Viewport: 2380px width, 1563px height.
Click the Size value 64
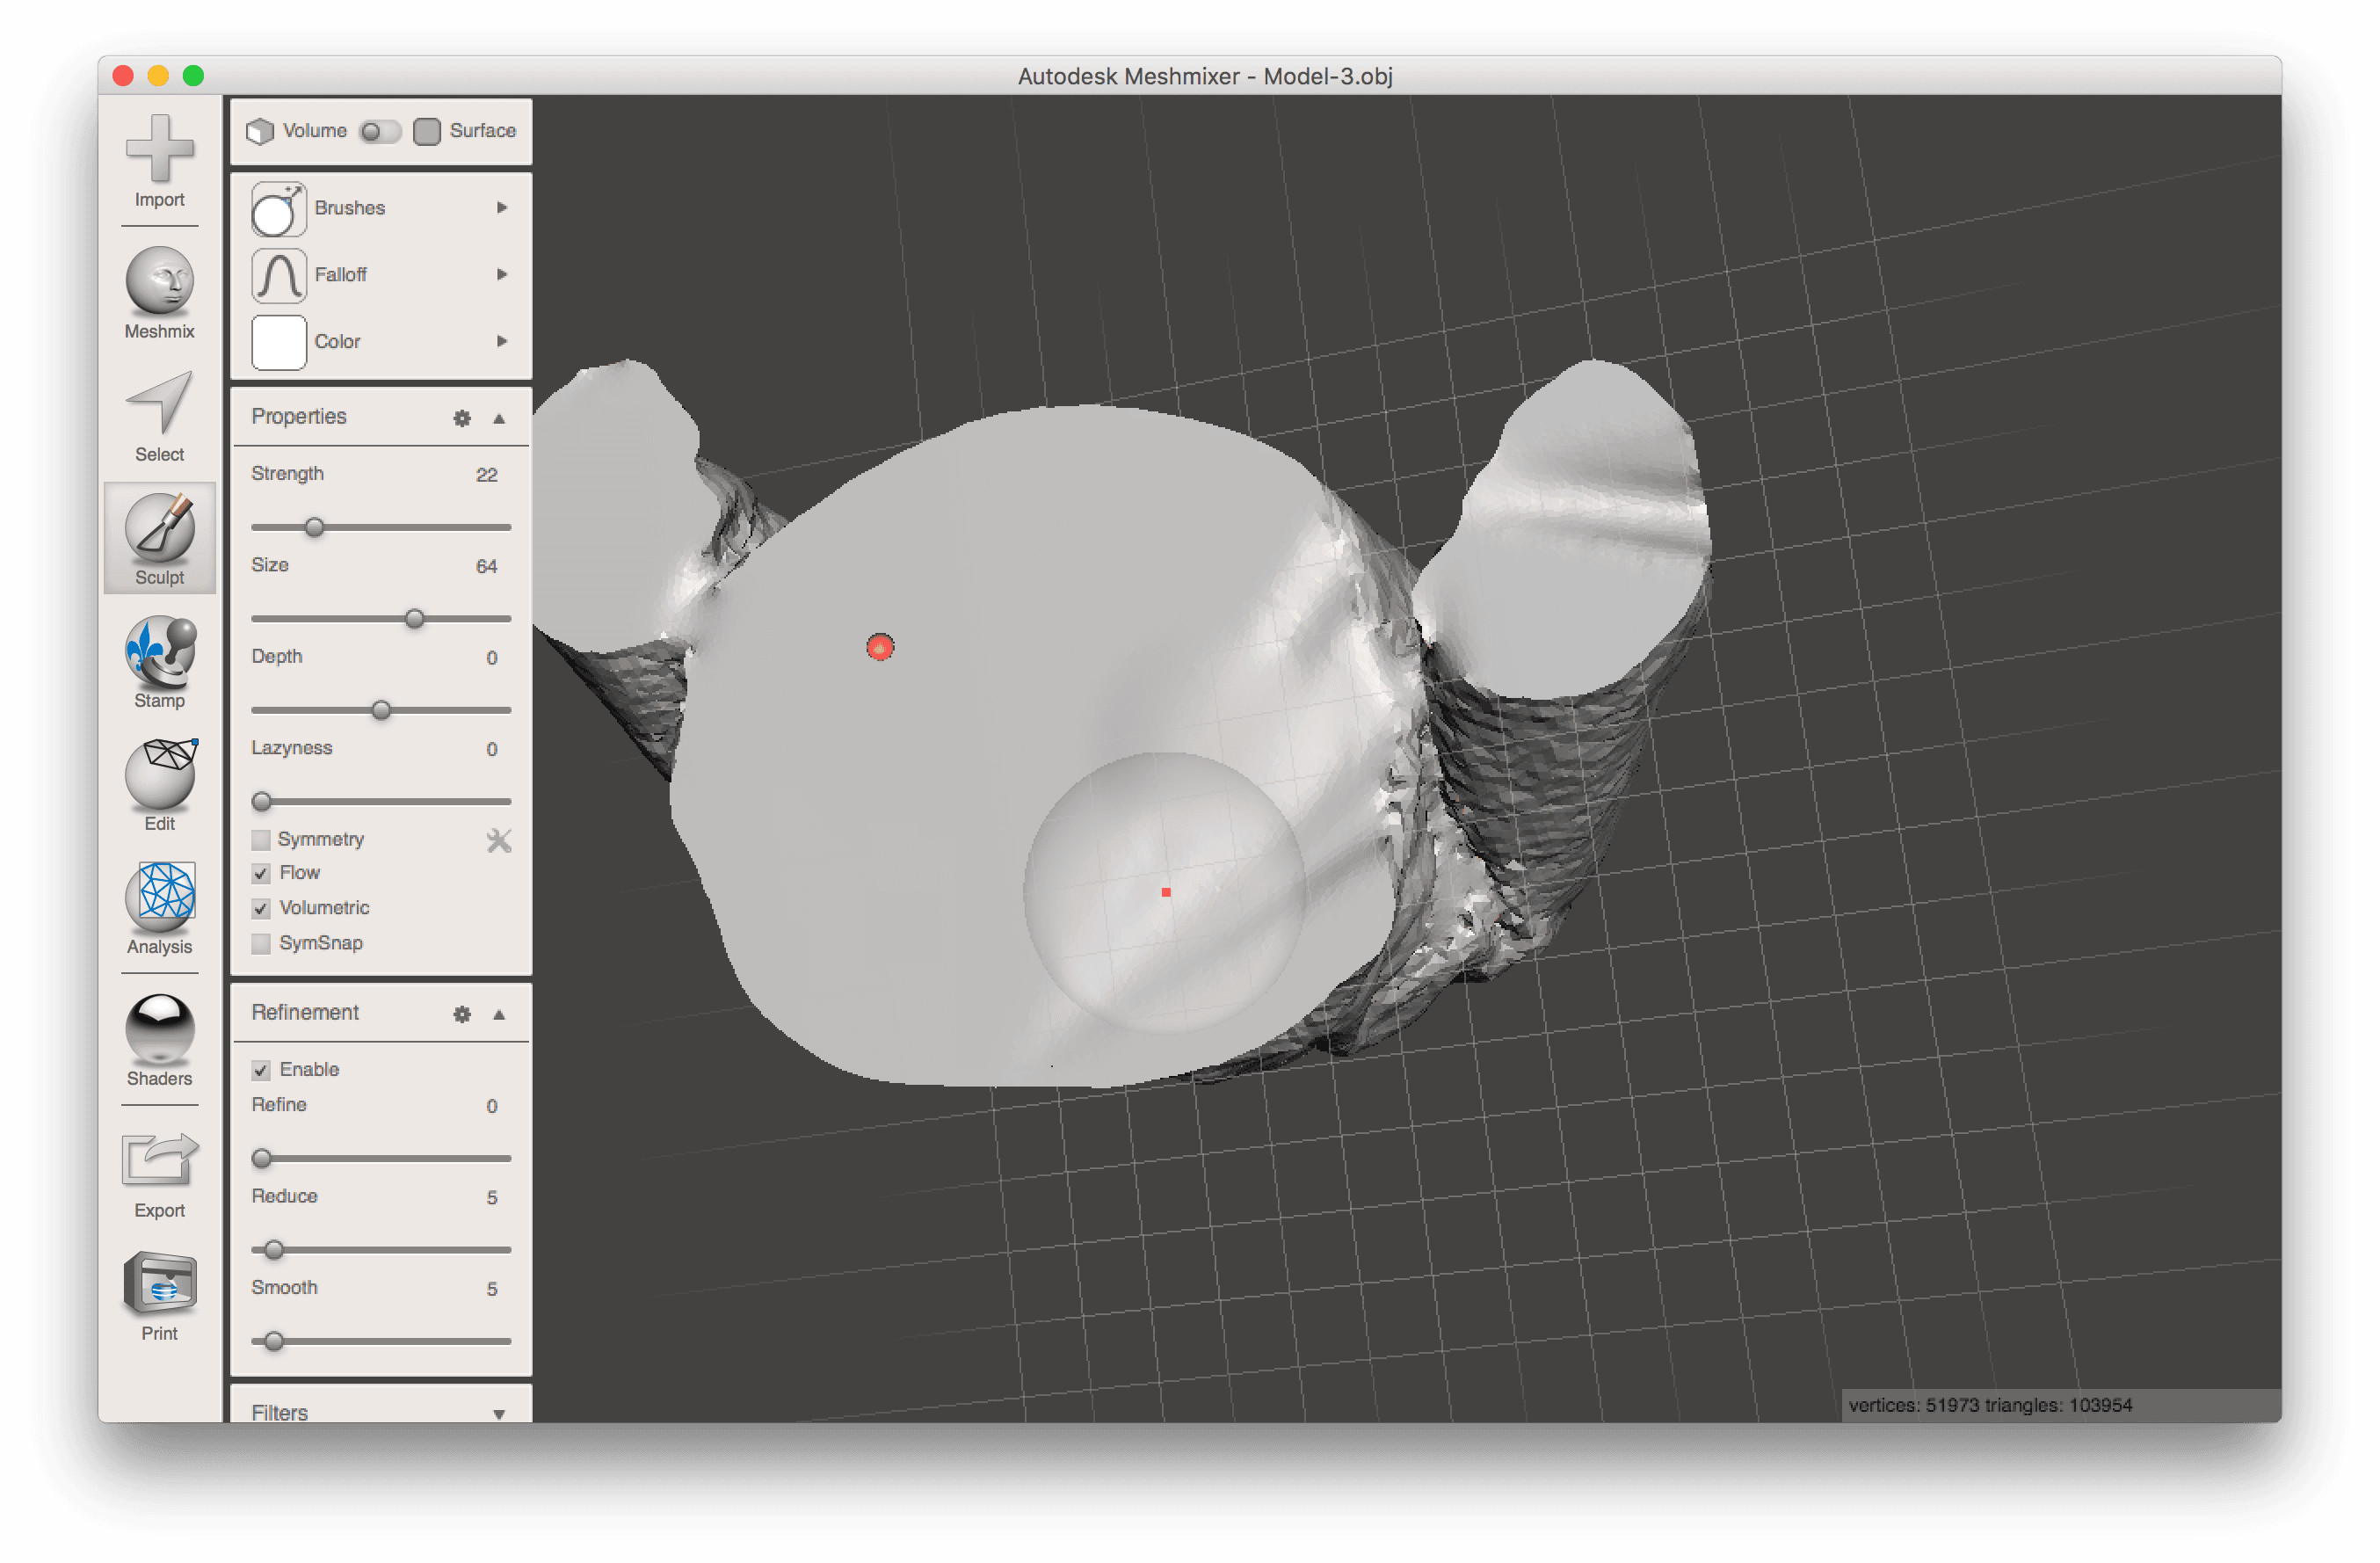(x=487, y=567)
